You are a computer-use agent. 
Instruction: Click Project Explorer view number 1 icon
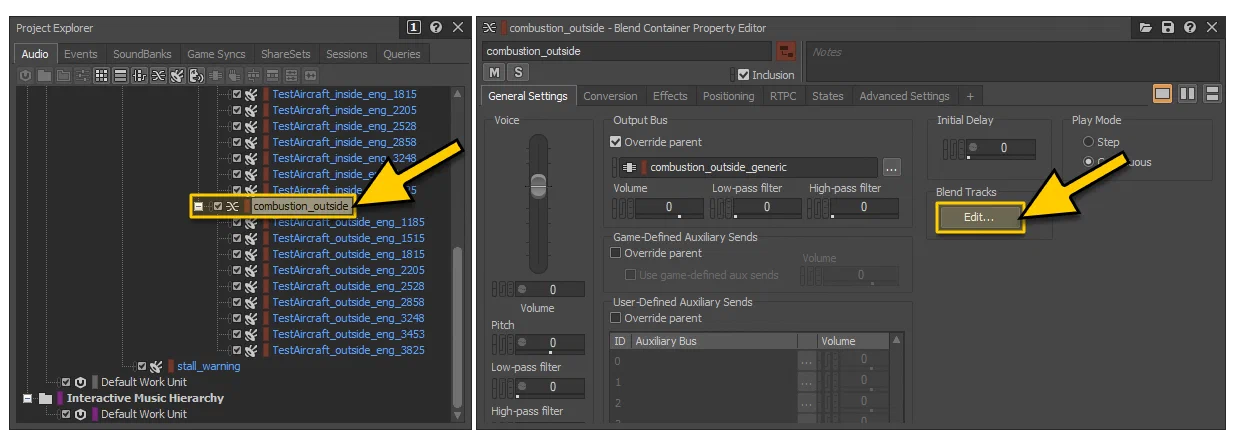coord(414,28)
